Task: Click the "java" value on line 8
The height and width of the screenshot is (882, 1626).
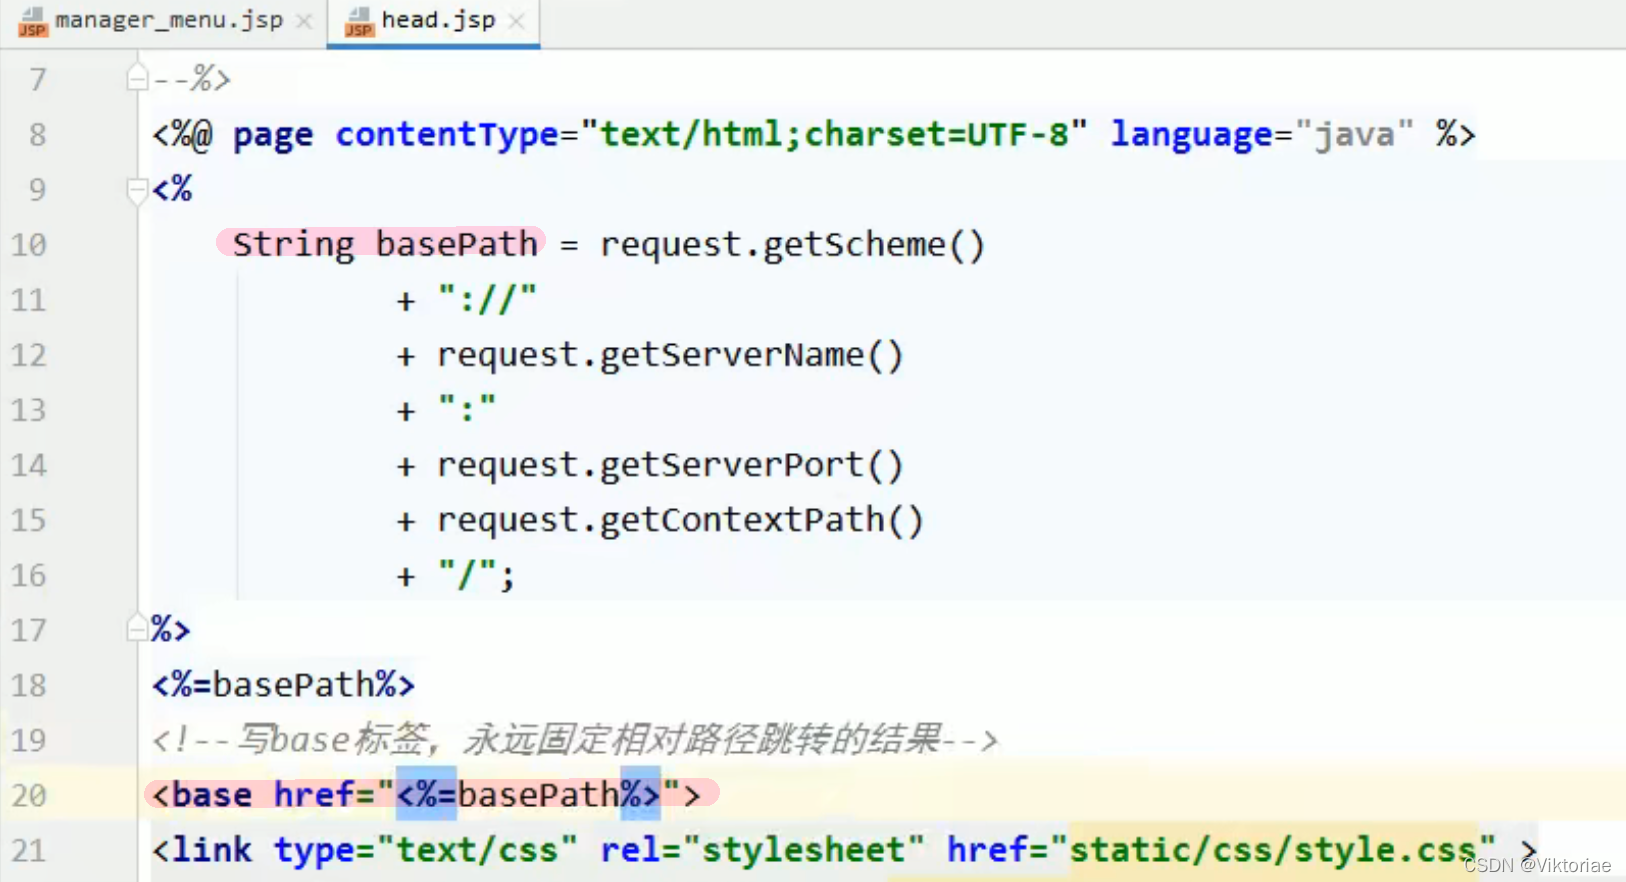Action: pyautogui.click(x=1354, y=134)
